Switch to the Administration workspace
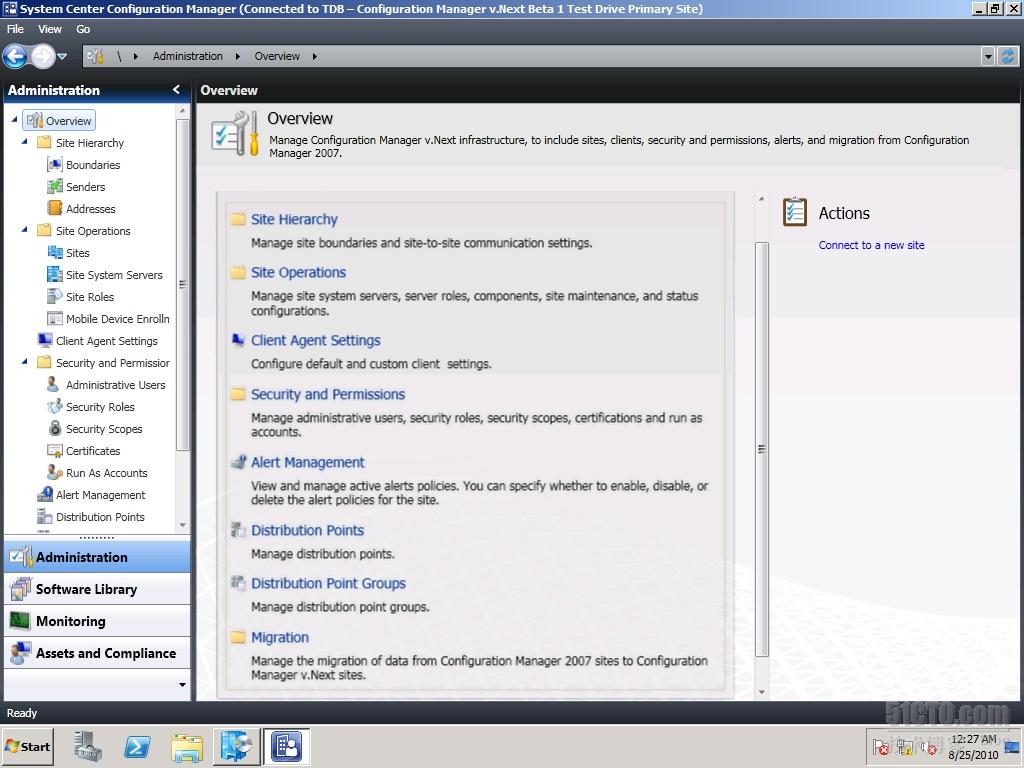Viewport: 1024px width, 768px height. click(x=97, y=557)
